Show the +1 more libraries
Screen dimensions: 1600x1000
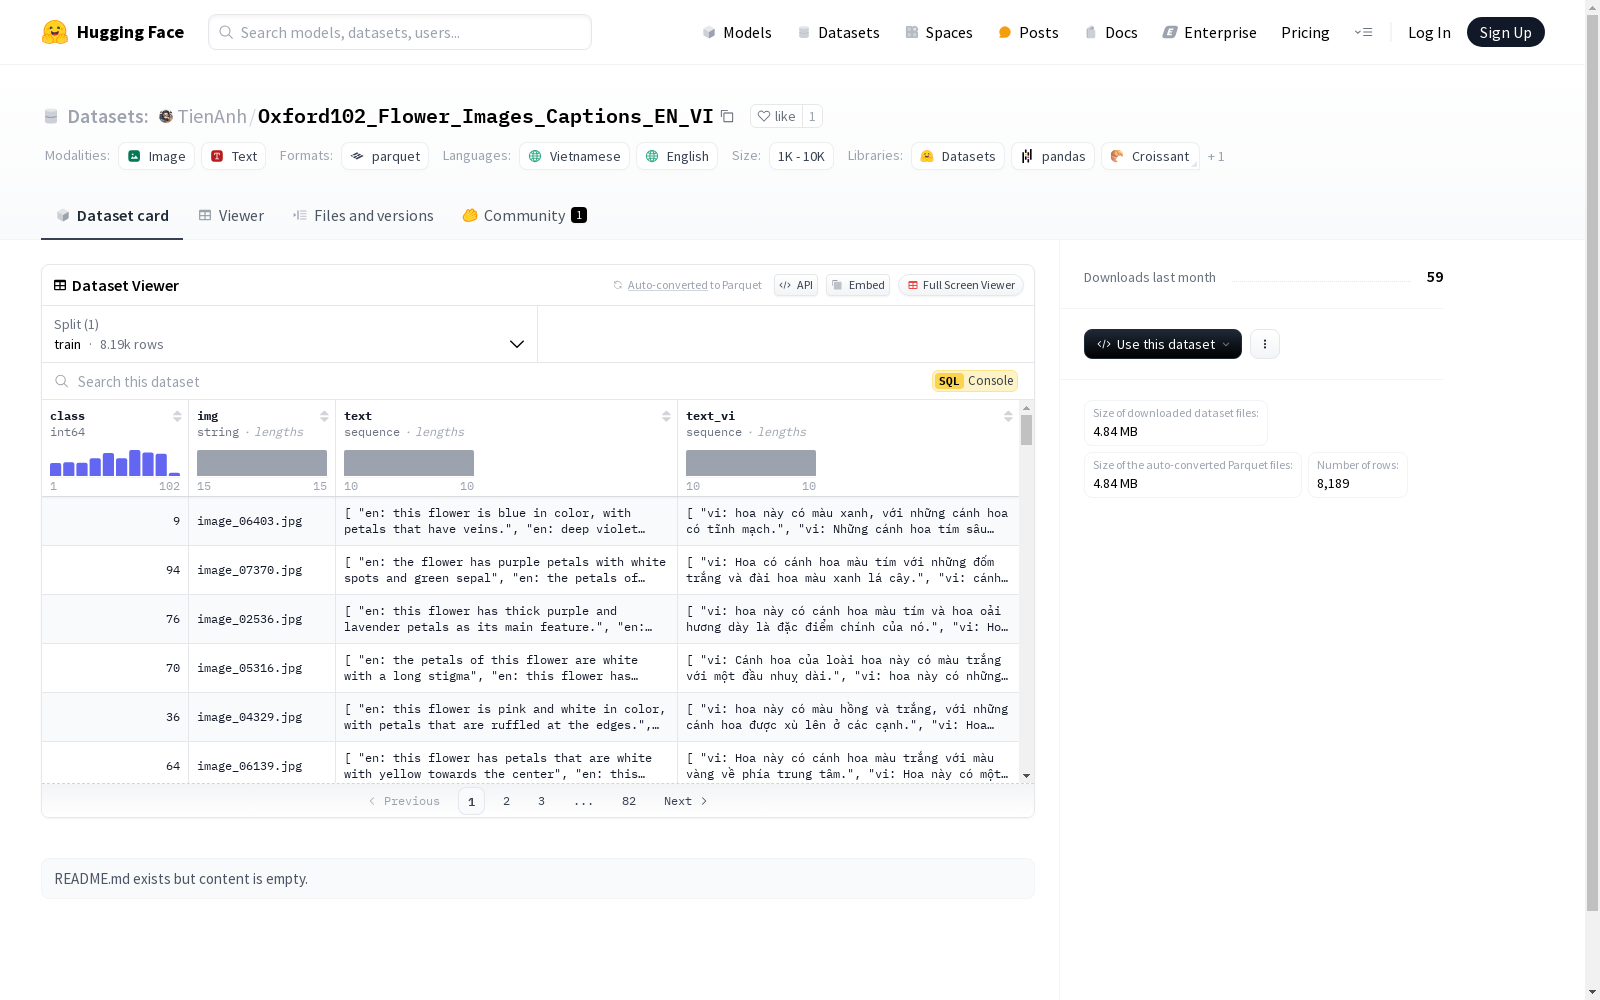click(1216, 157)
